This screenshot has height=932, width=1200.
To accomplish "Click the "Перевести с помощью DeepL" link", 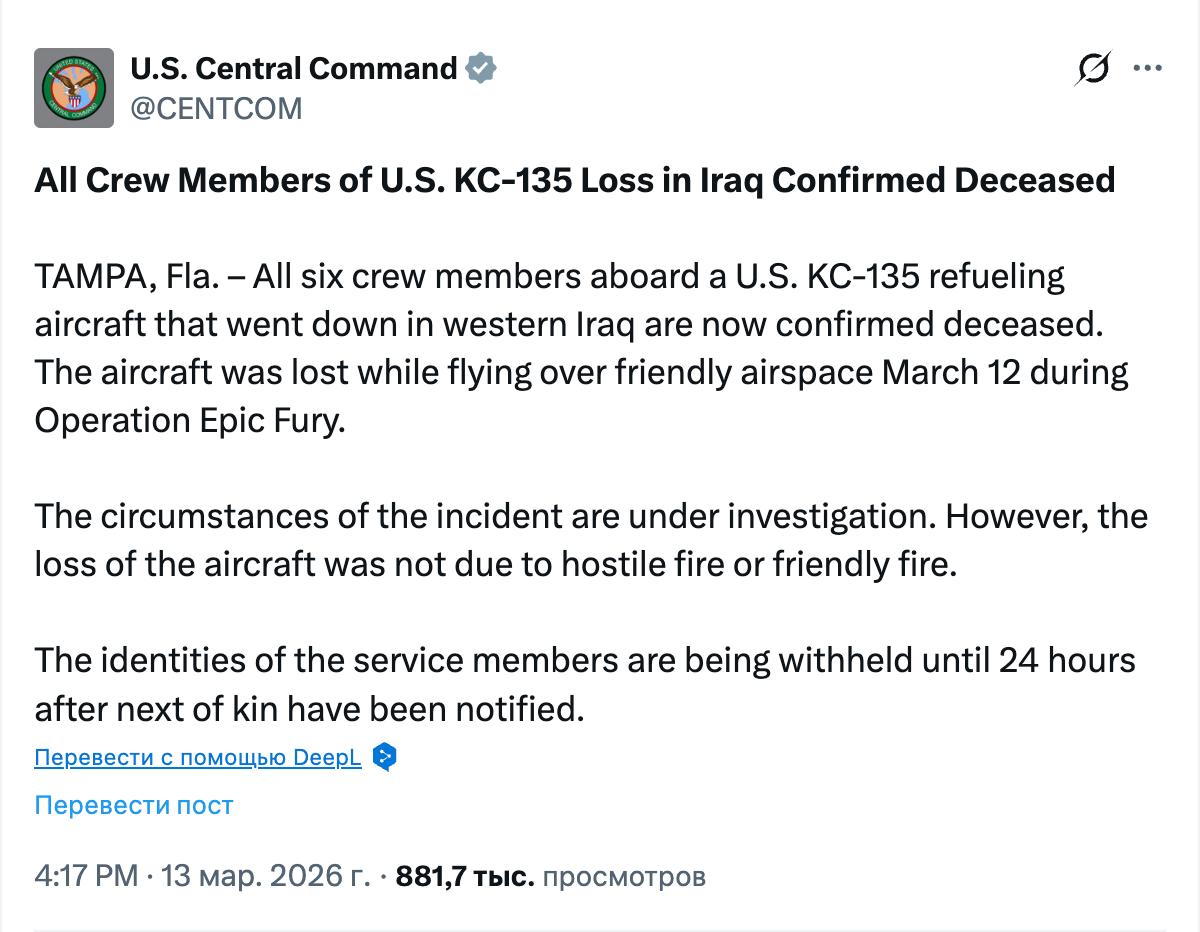I will pyautogui.click(x=198, y=757).
